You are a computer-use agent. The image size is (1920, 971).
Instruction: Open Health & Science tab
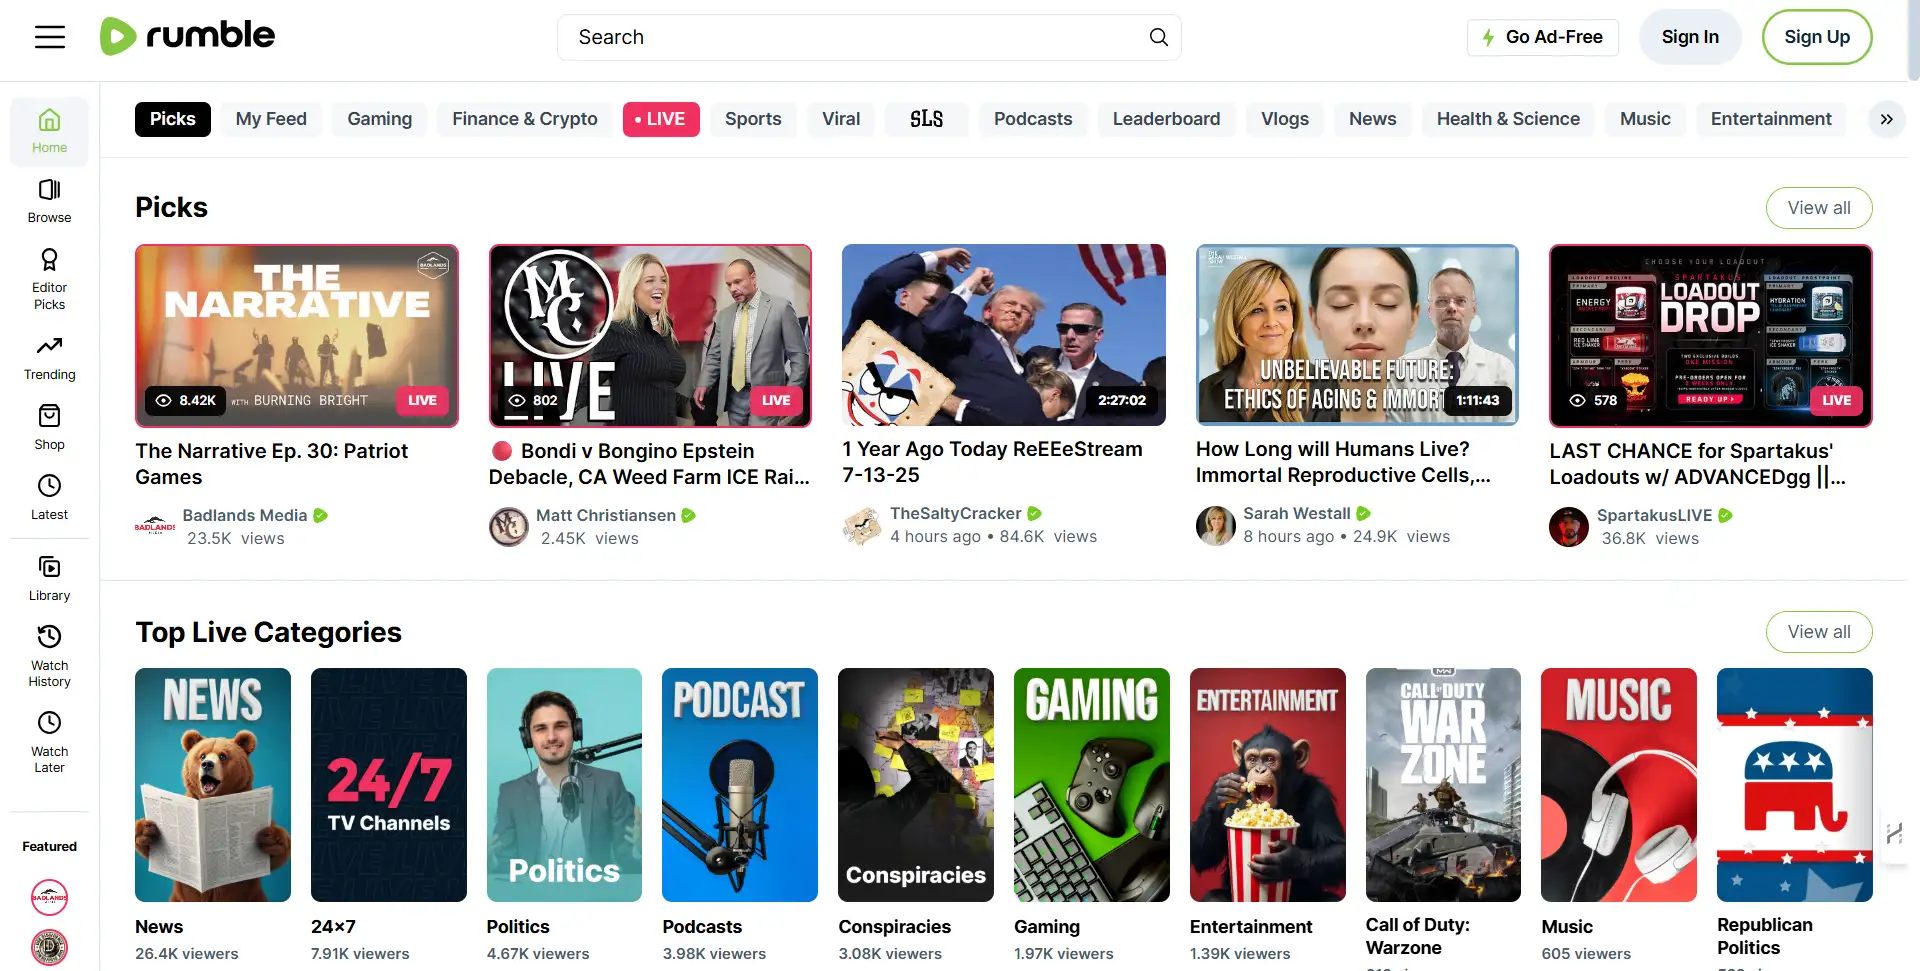(x=1508, y=119)
